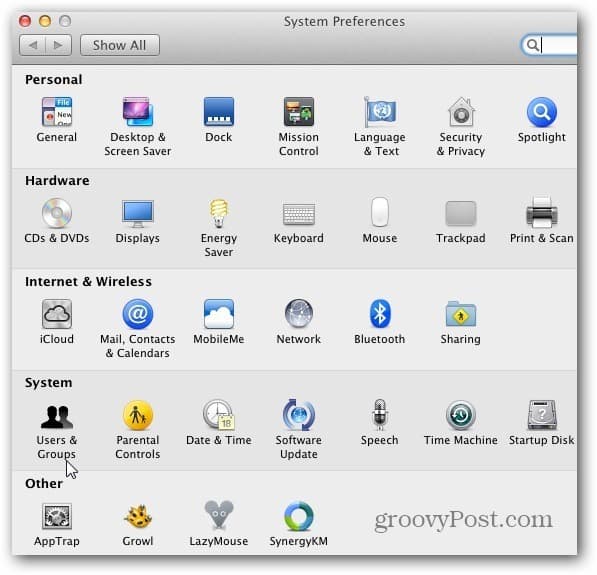597x575 pixels.
Task: Click the Show All button
Action: [120, 45]
